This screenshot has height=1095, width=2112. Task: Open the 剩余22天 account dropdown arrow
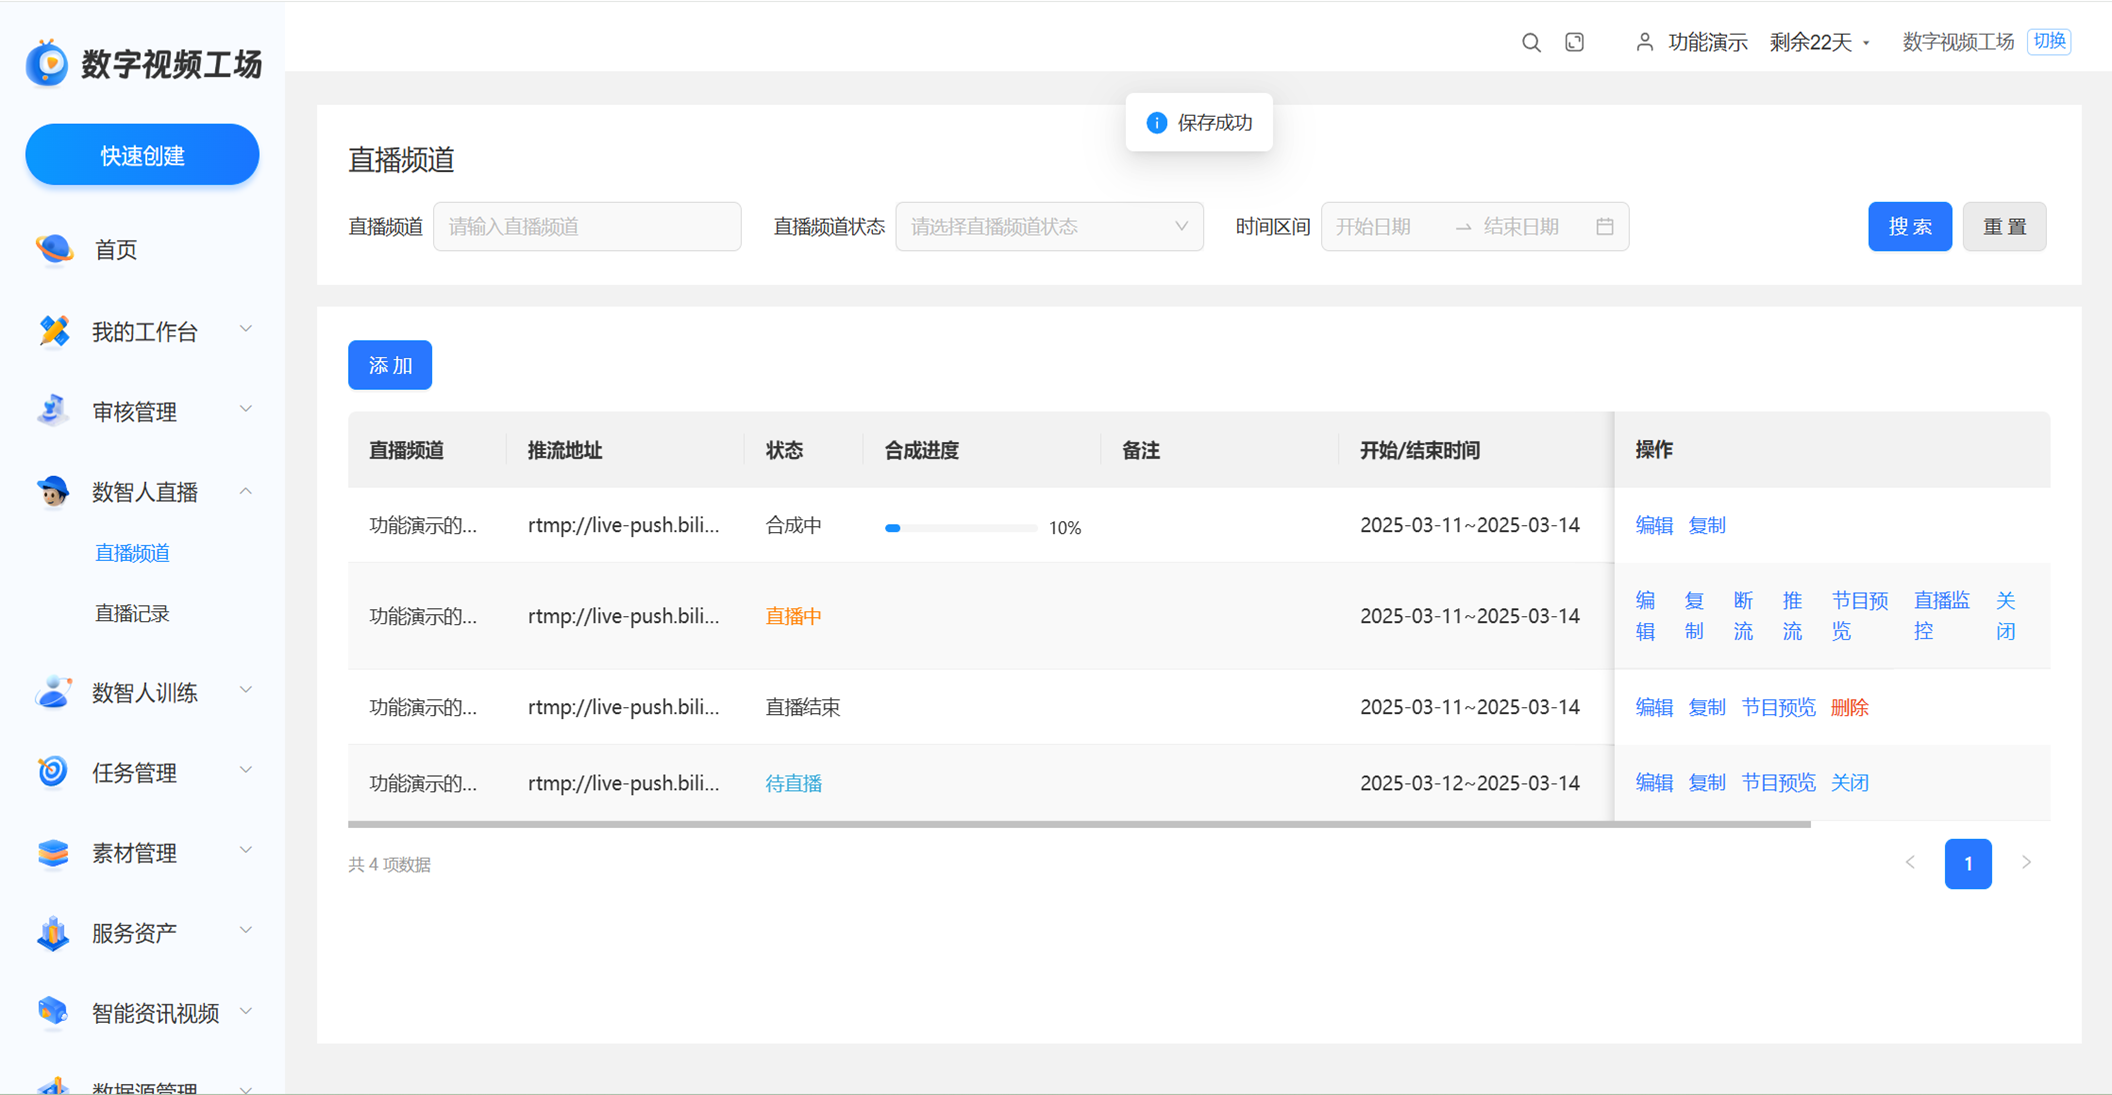(1866, 43)
